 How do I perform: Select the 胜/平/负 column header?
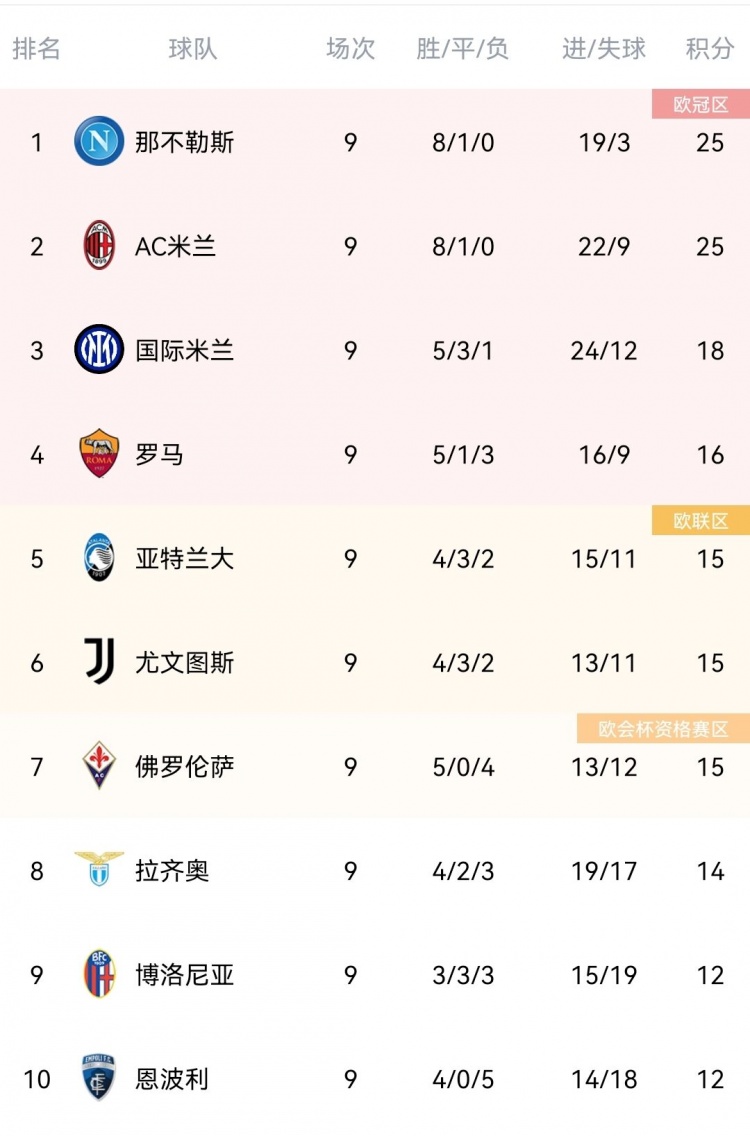click(x=463, y=49)
